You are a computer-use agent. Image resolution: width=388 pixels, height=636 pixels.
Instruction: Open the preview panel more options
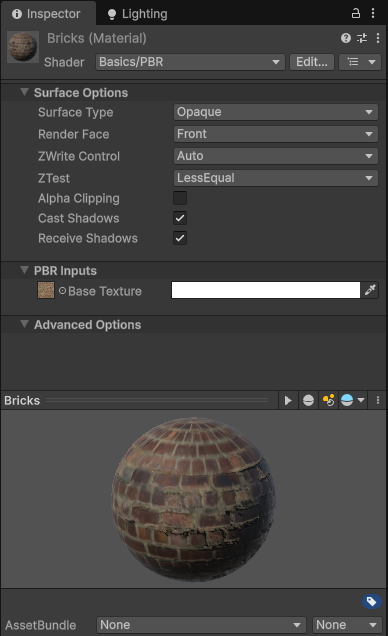377,401
